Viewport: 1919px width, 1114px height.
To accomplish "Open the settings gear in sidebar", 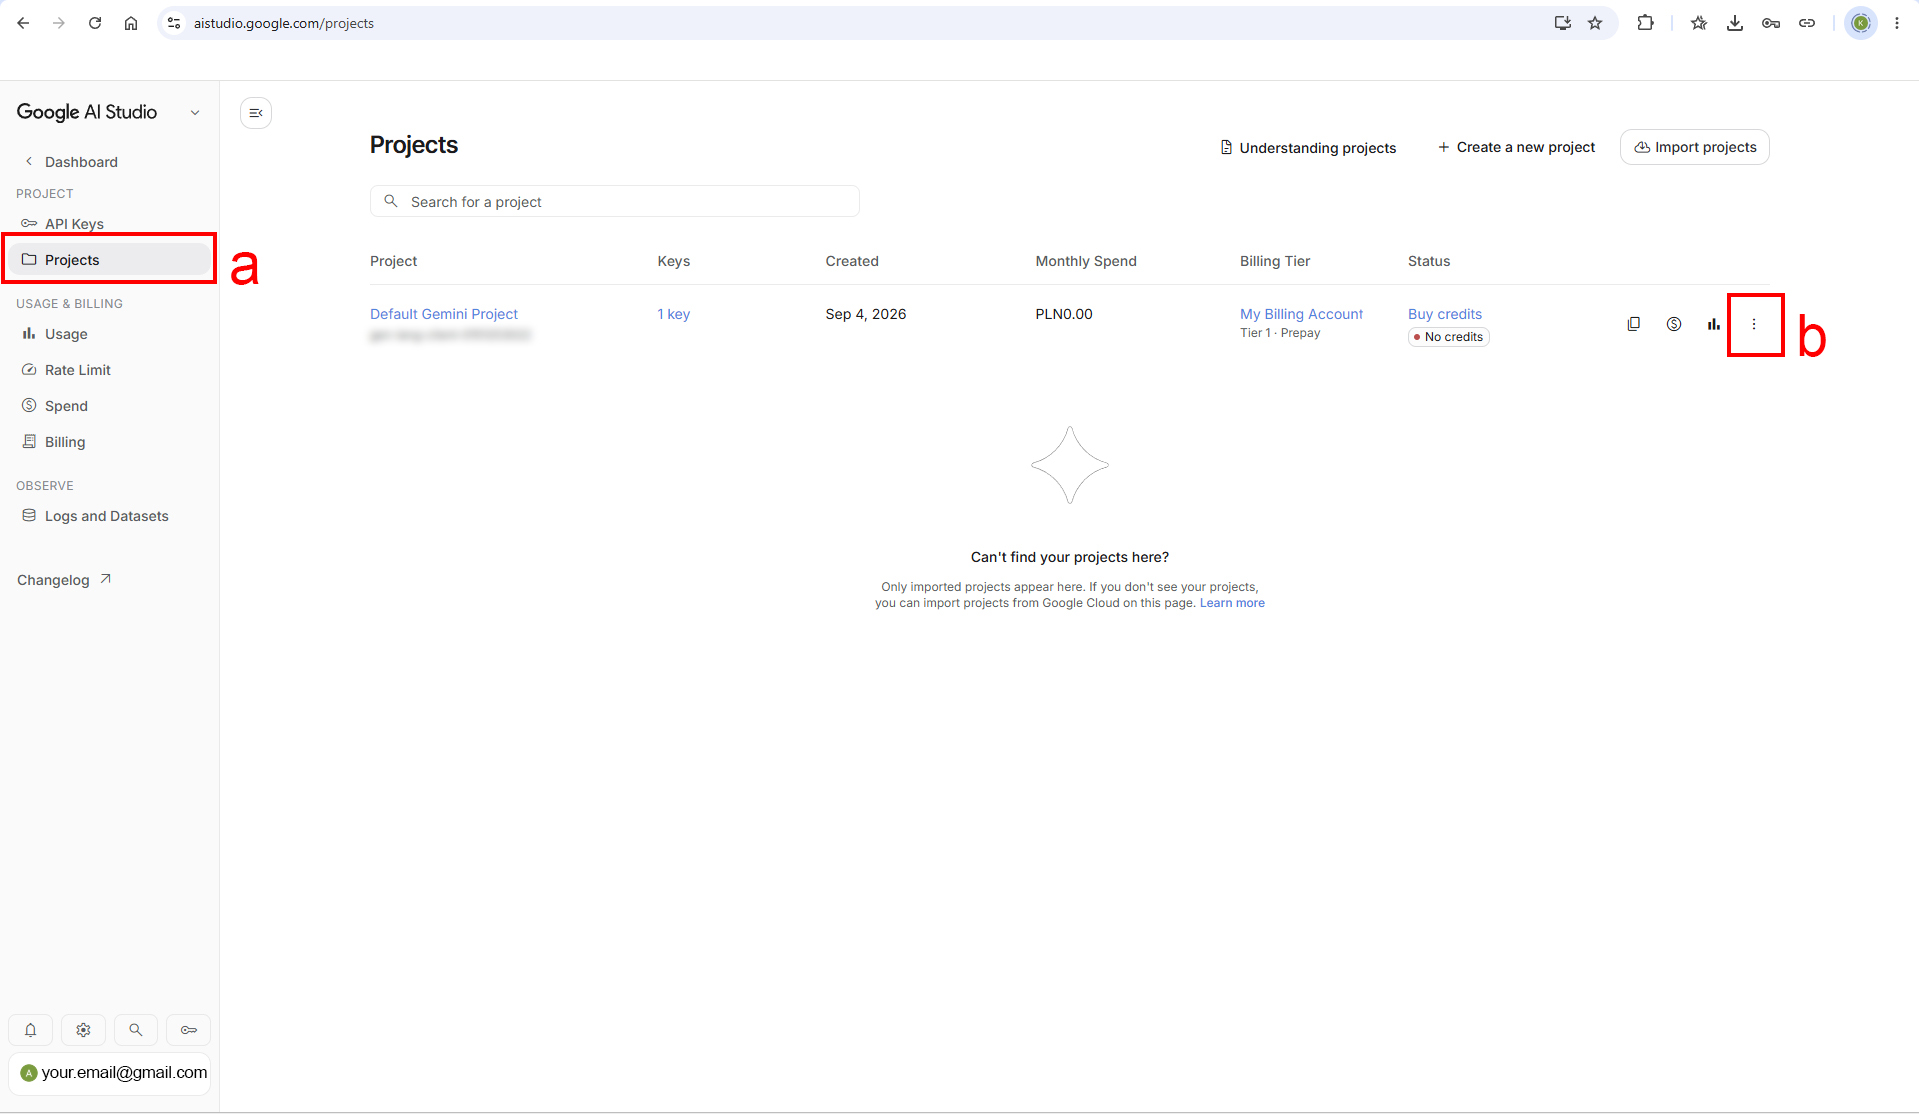I will point(84,1030).
